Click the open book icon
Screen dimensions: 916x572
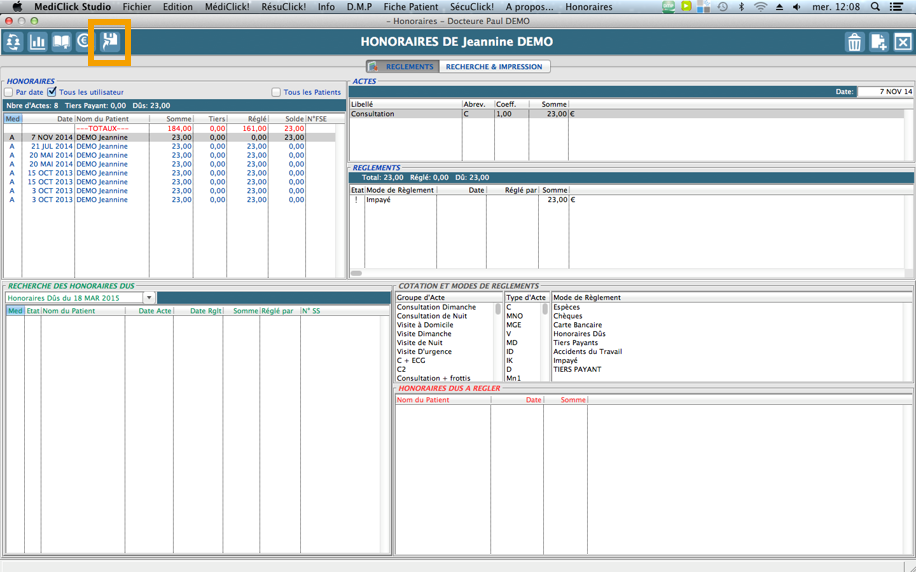(62, 42)
